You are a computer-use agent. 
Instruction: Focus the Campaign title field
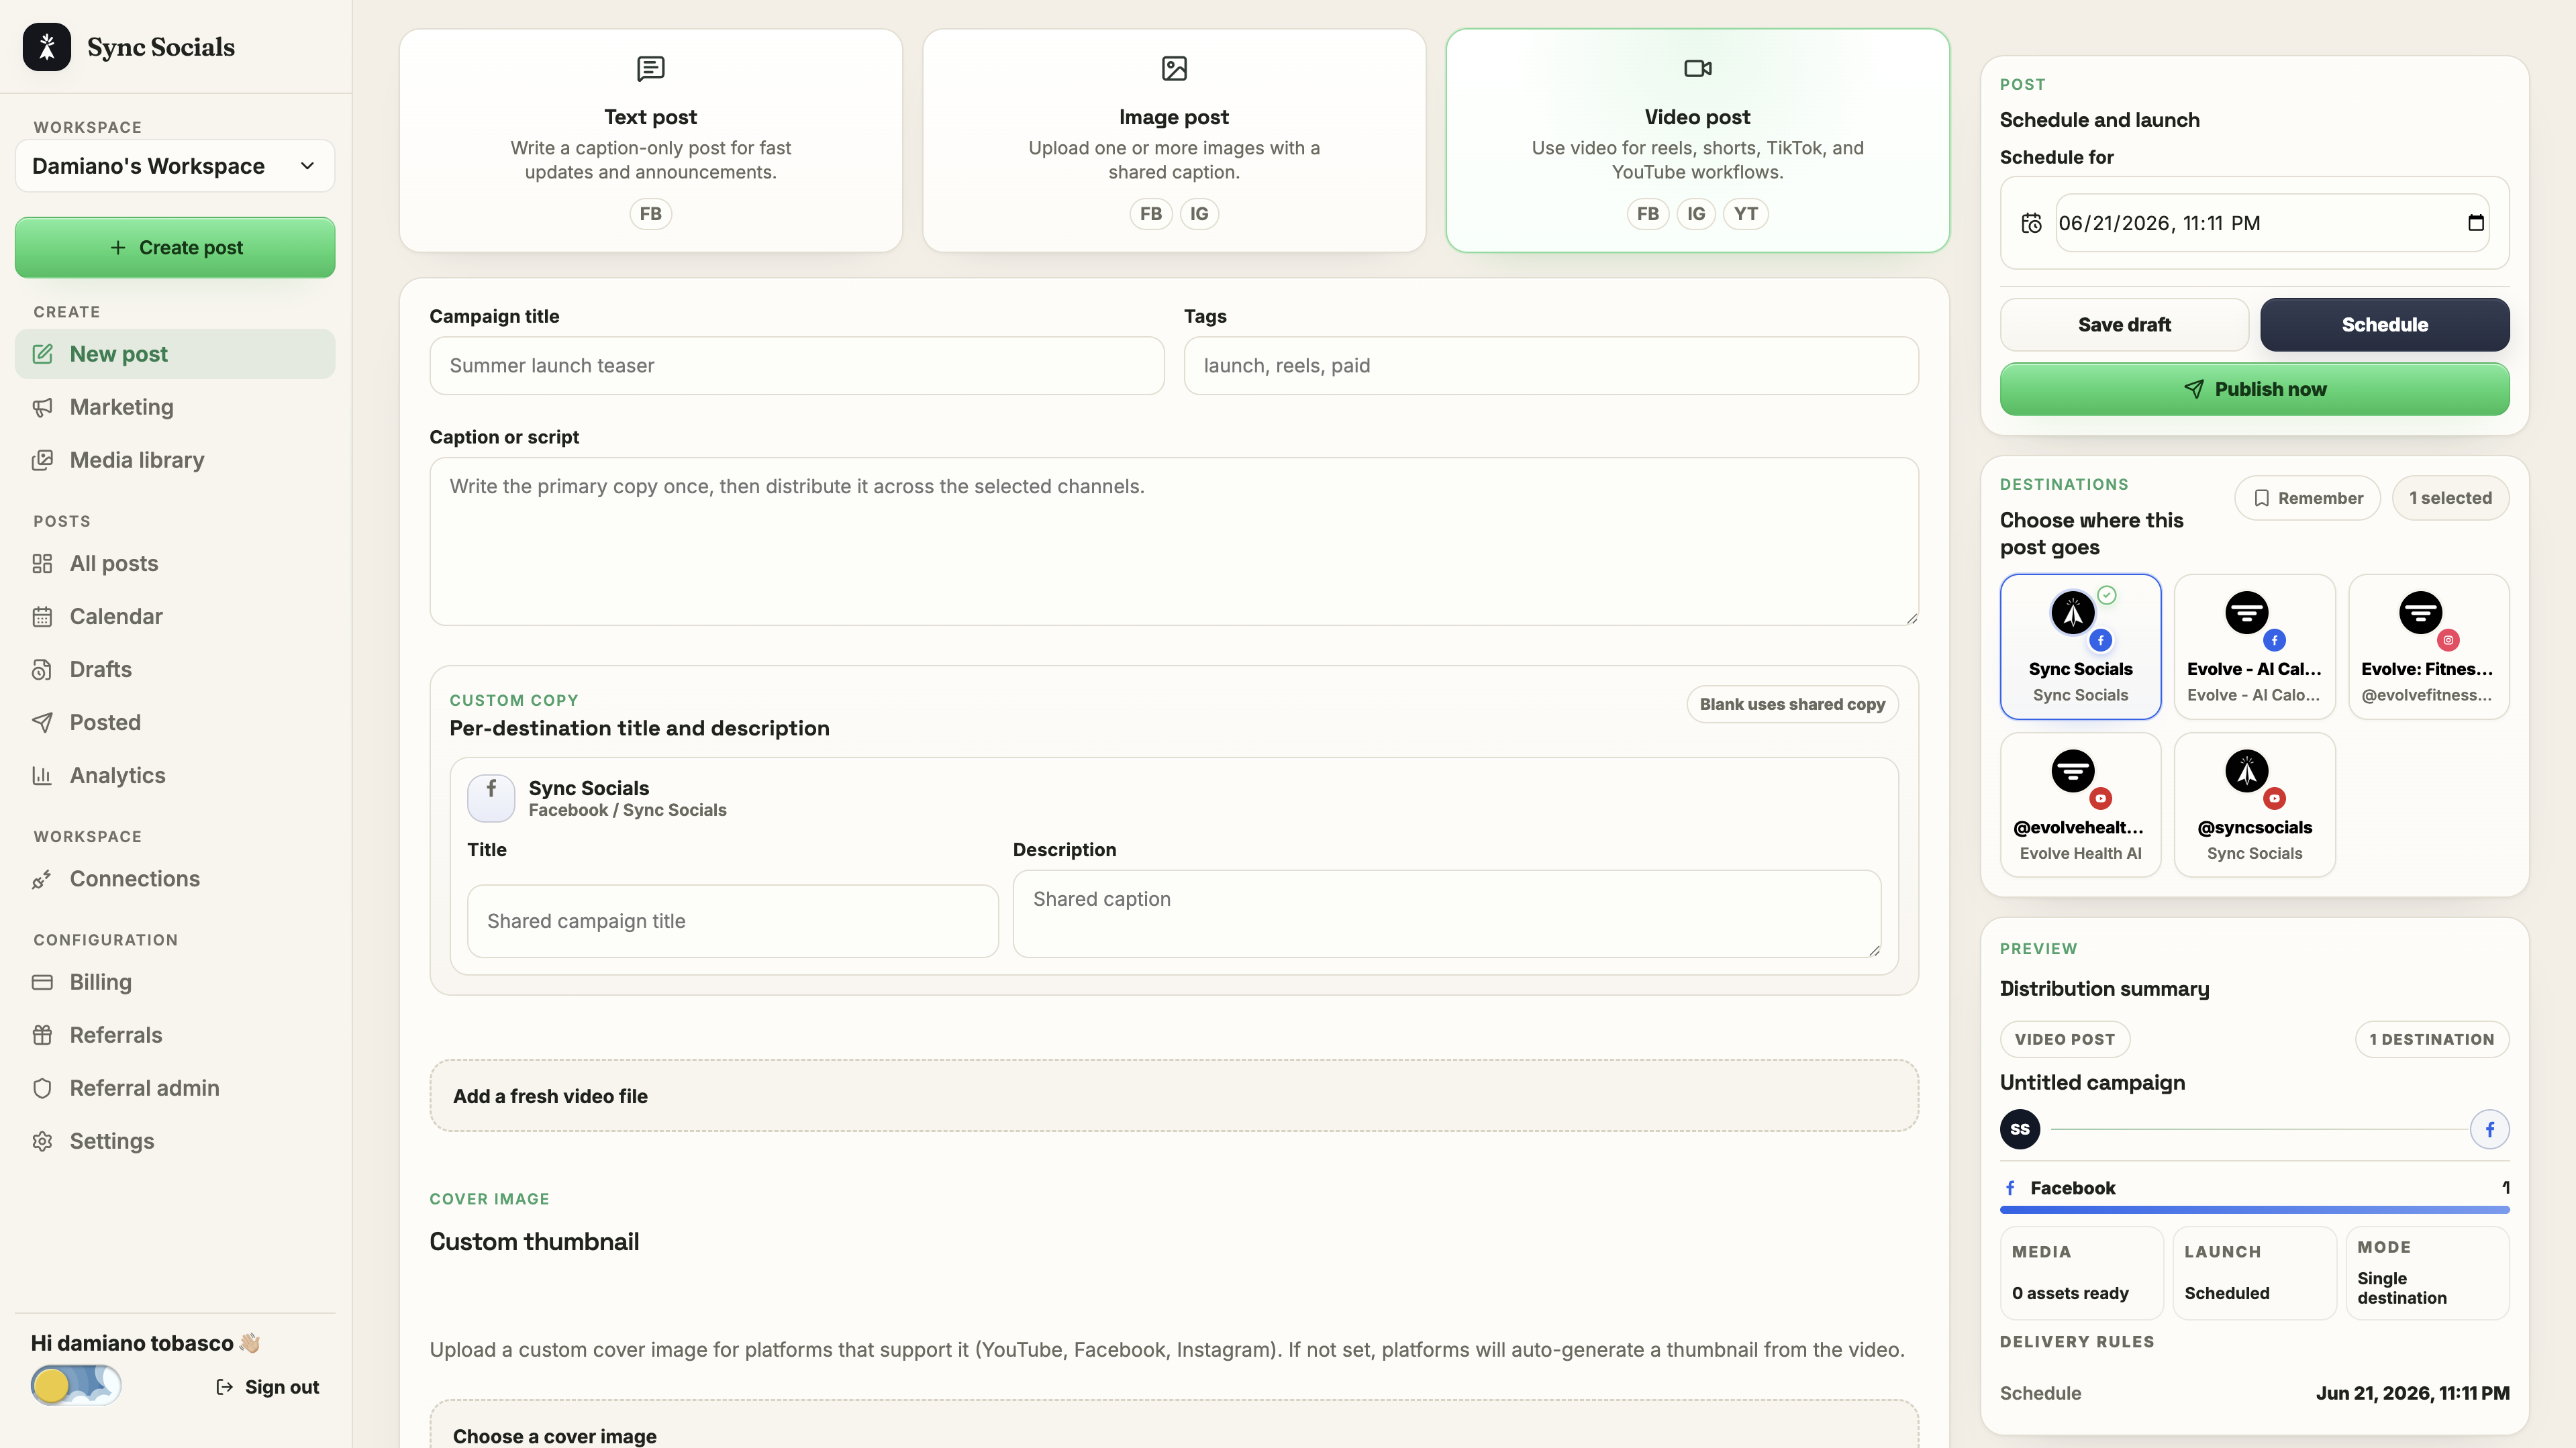click(x=797, y=366)
